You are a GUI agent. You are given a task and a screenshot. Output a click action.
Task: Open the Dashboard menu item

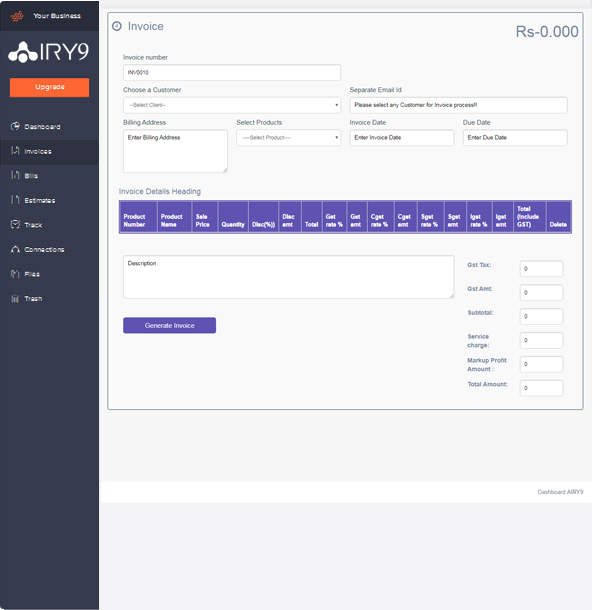(42, 127)
